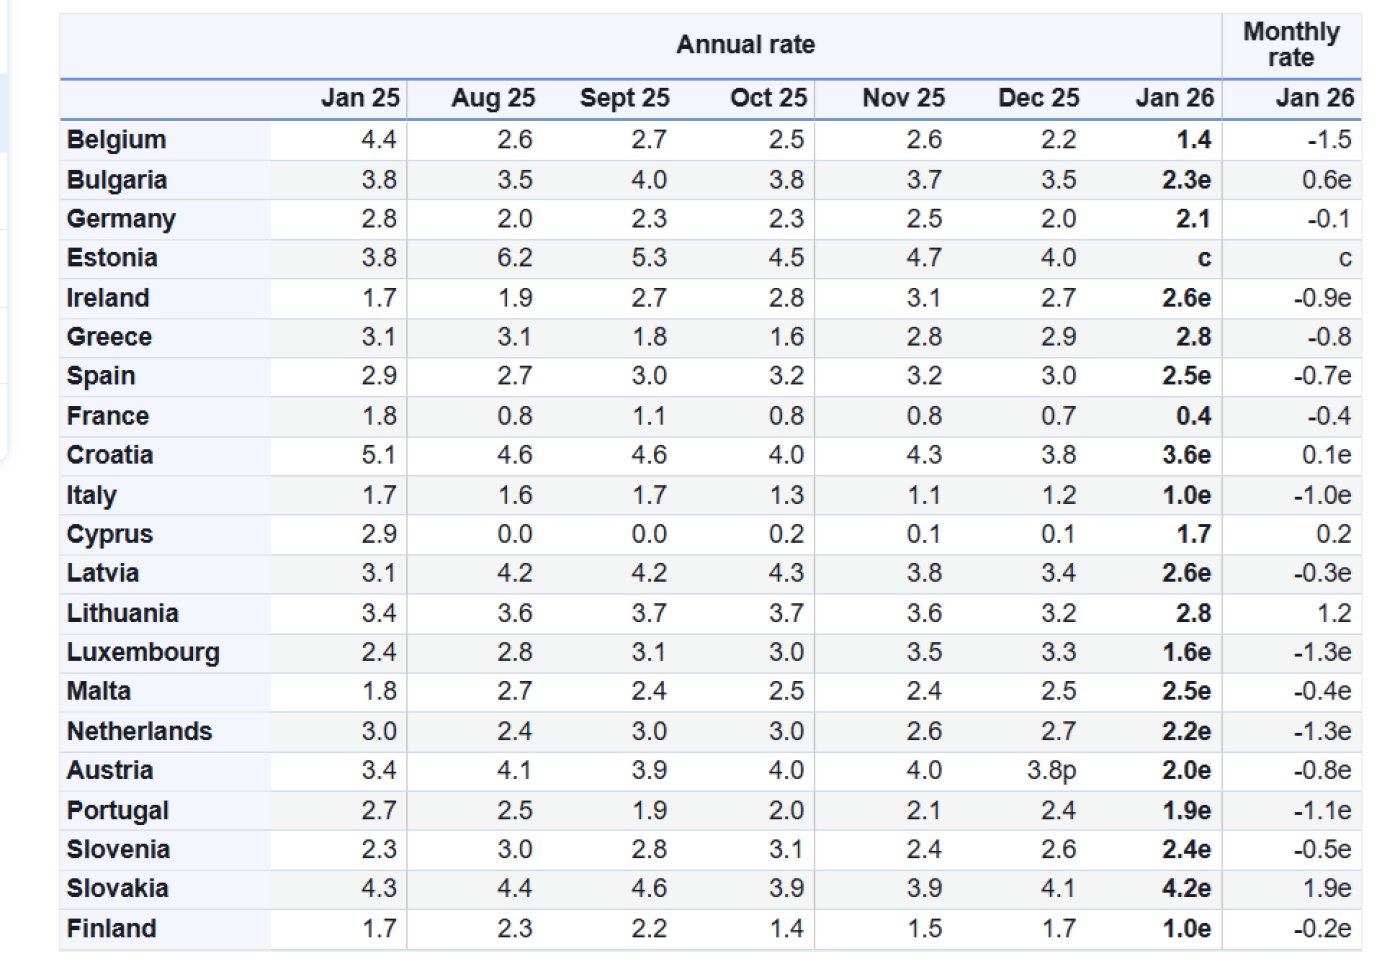Click the Belgium row label
This screenshot has height=969, width=1400.
pos(117,140)
